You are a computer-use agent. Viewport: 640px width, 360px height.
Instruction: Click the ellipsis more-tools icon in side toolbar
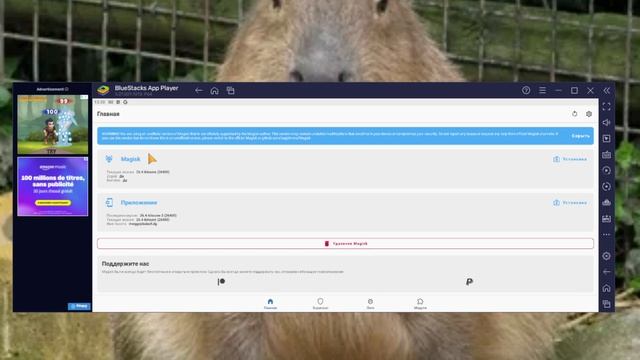607,235
